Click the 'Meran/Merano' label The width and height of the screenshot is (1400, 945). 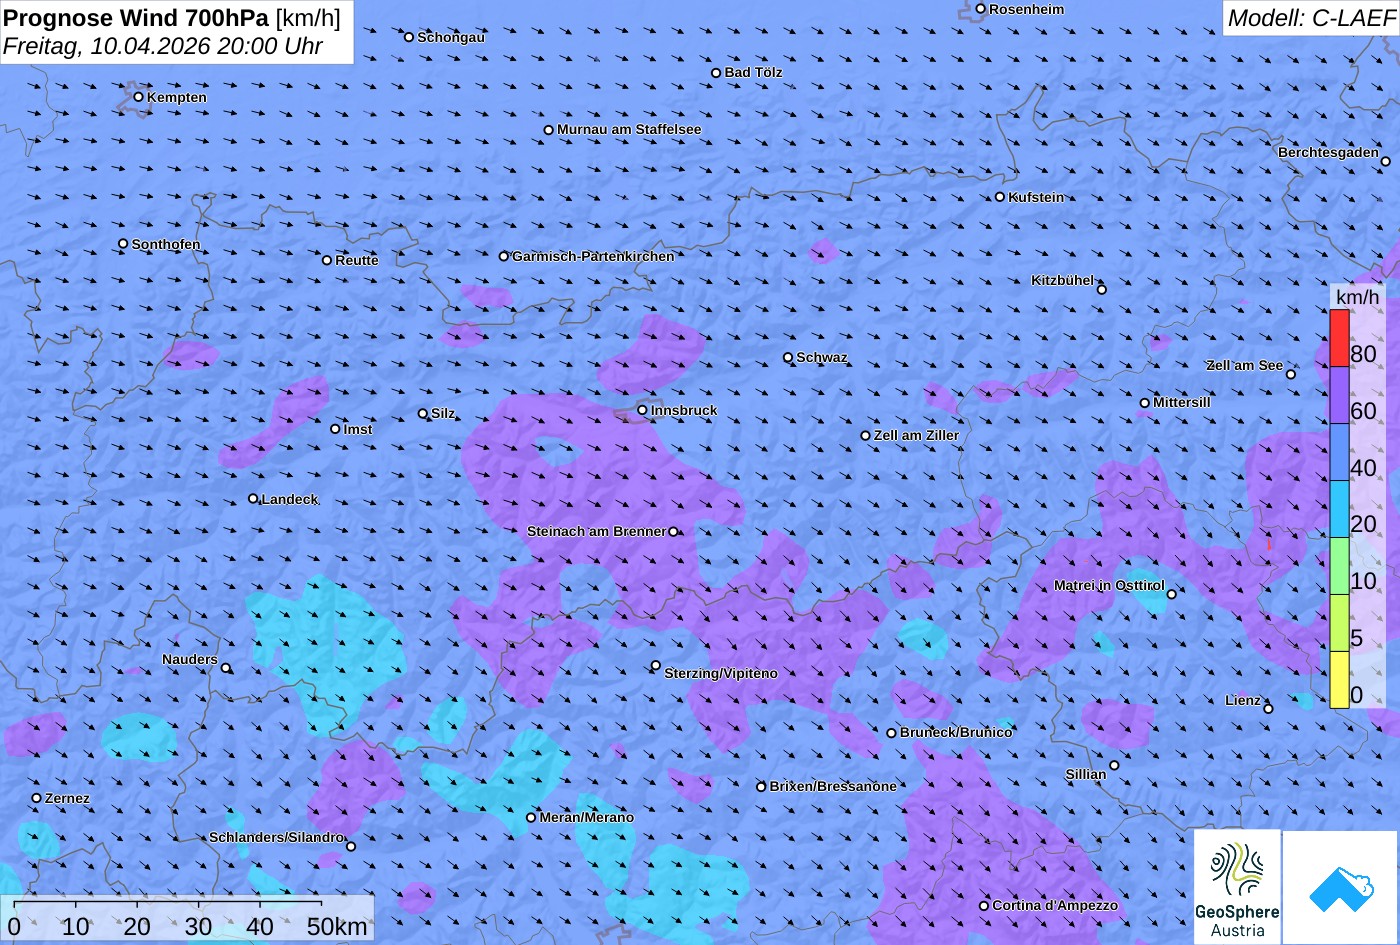point(587,817)
